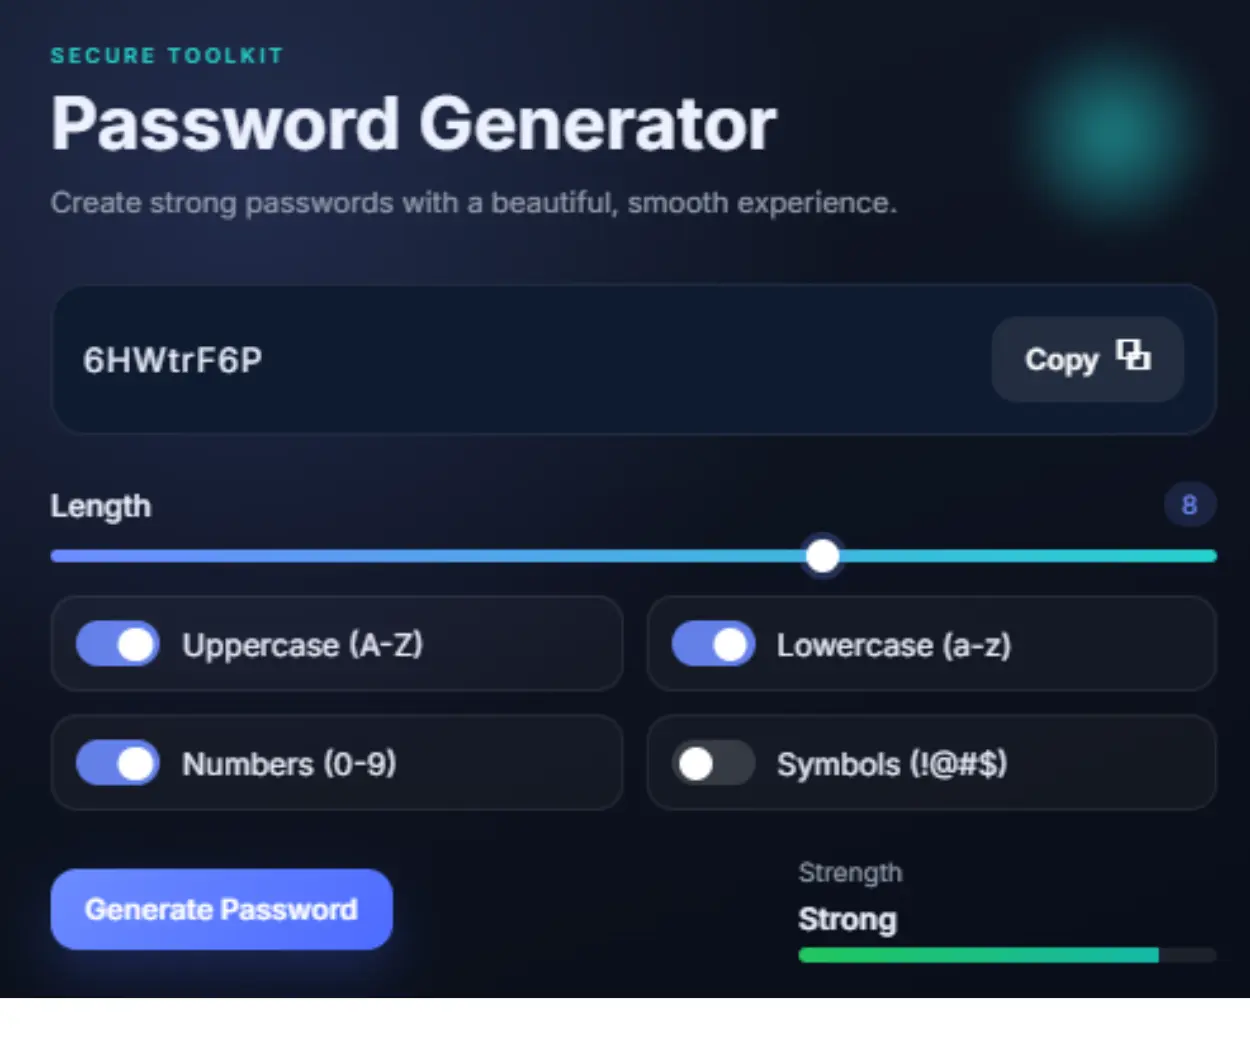Screen dimensions: 1250x1037
Task: Click the copy icon beside the Copy label
Action: pos(1133,358)
